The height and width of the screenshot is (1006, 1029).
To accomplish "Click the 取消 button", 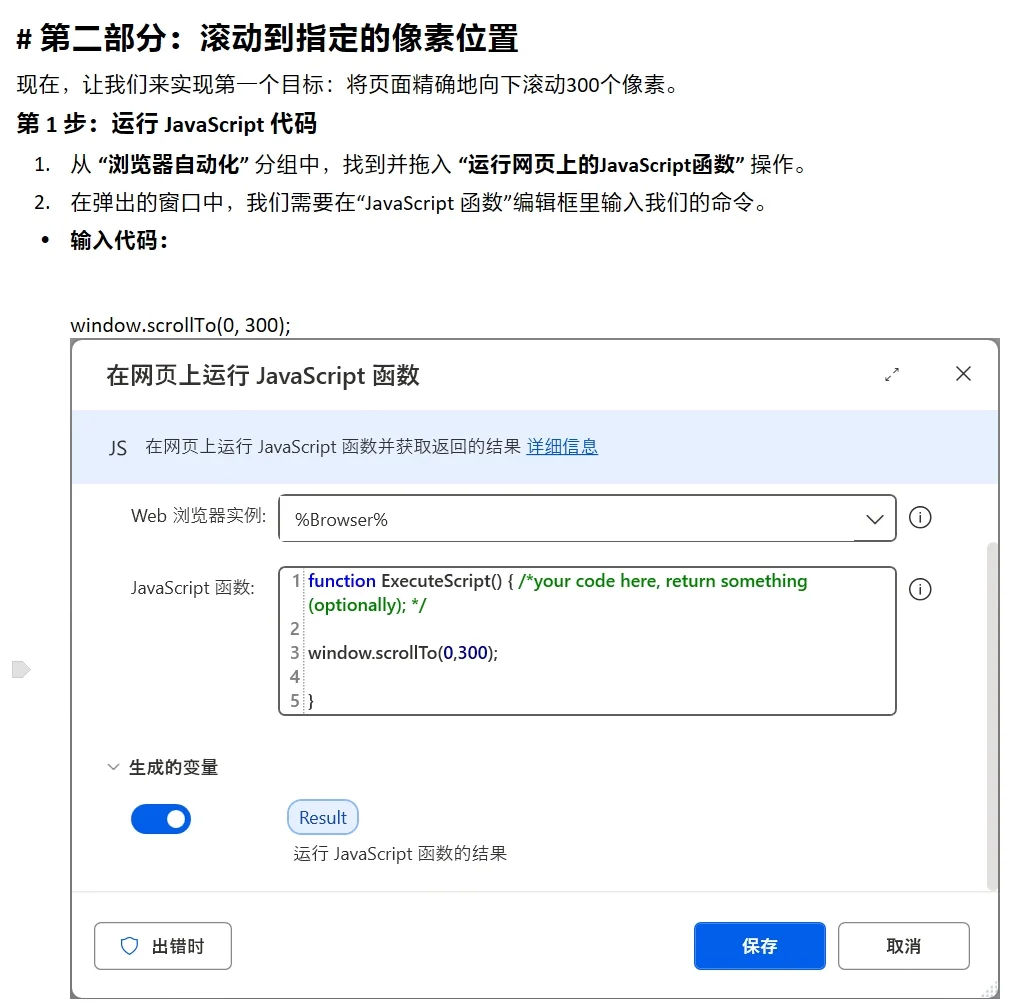I will coord(903,946).
